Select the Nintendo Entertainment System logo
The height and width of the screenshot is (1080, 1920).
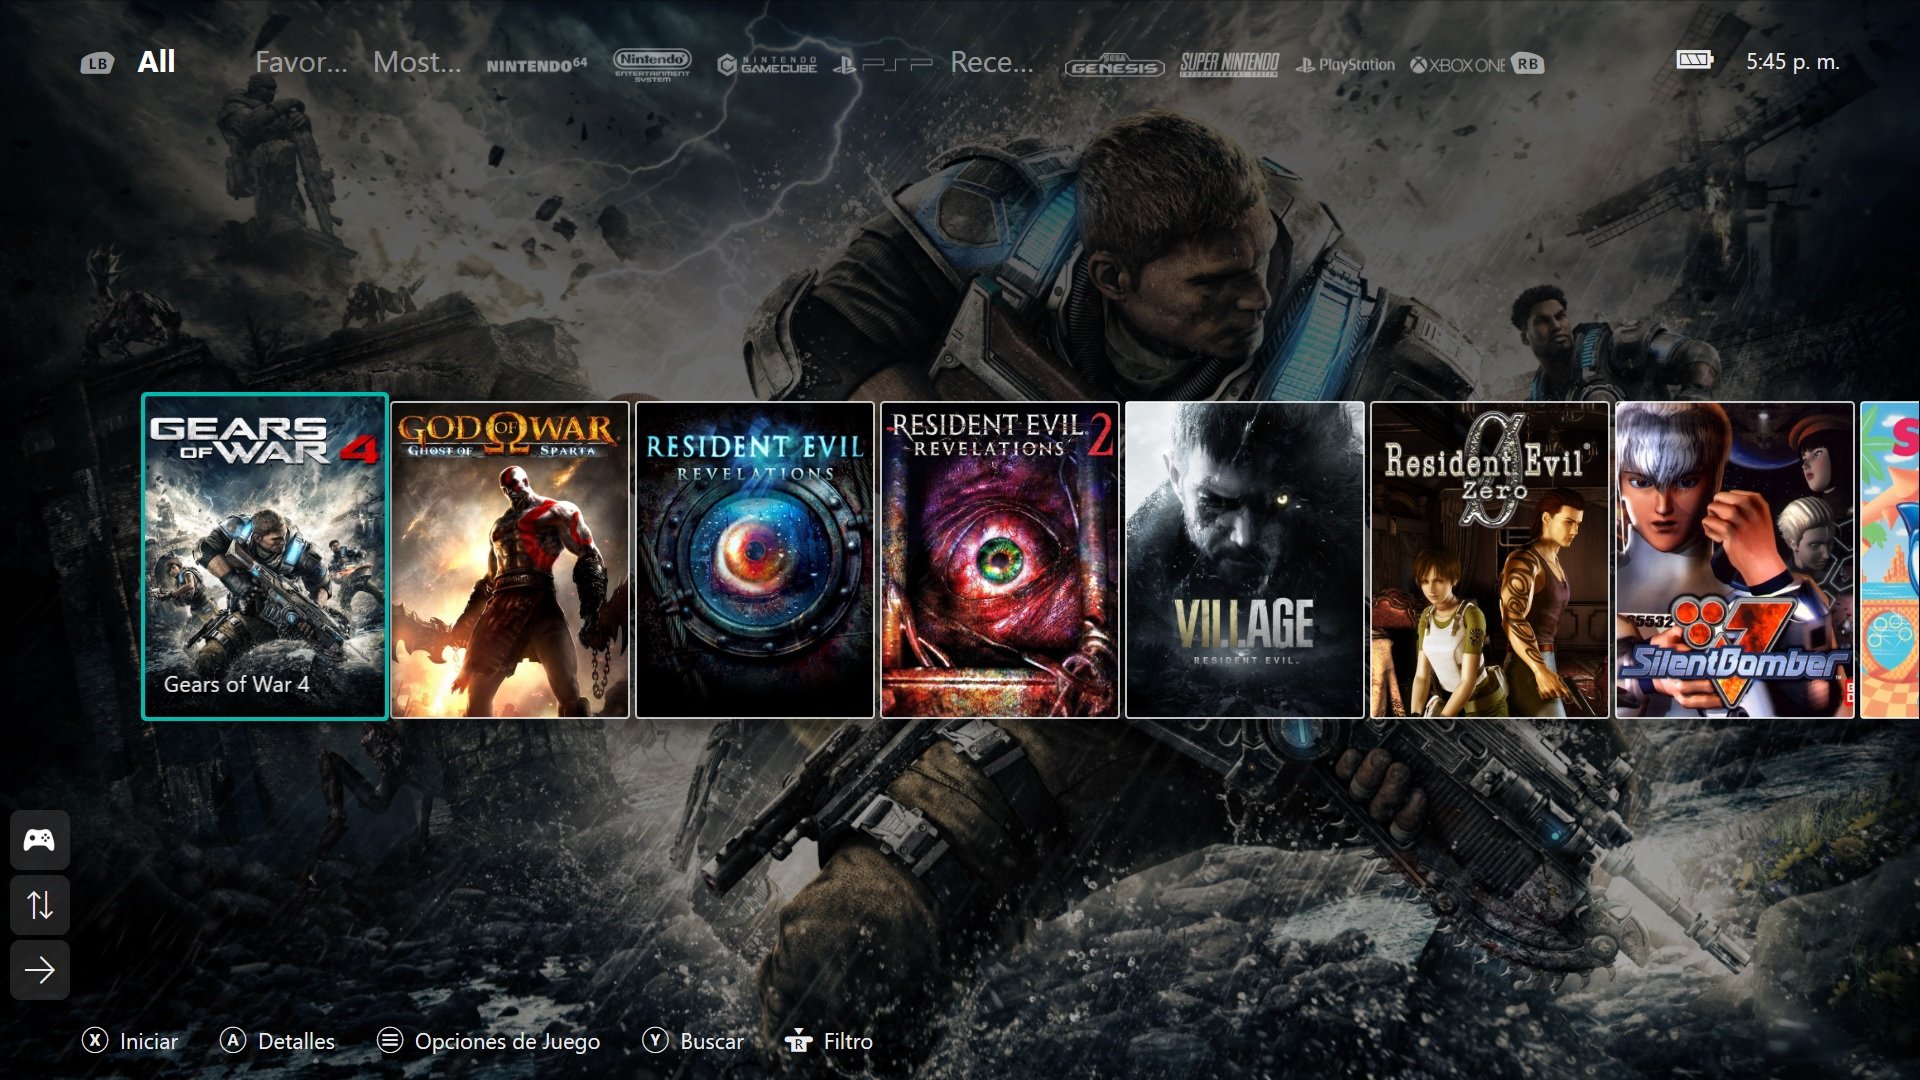(x=652, y=65)
